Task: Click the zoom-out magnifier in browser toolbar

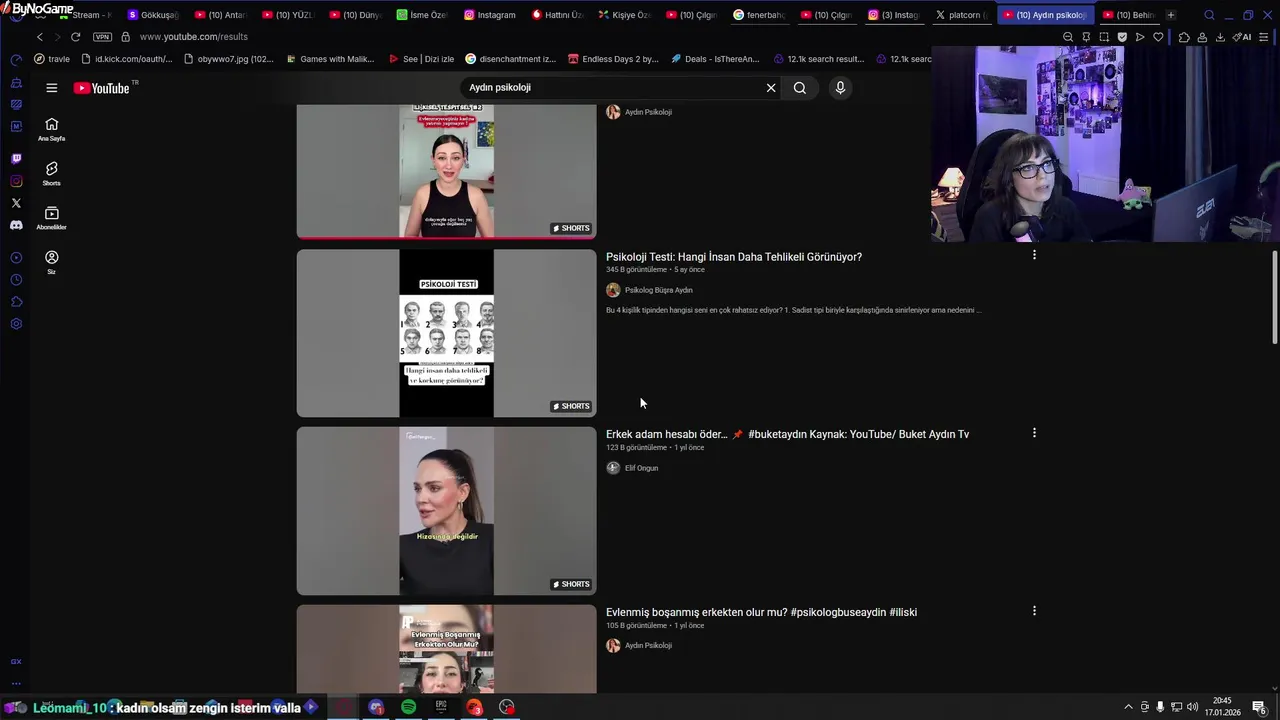Action: [x=1068, y=37]
